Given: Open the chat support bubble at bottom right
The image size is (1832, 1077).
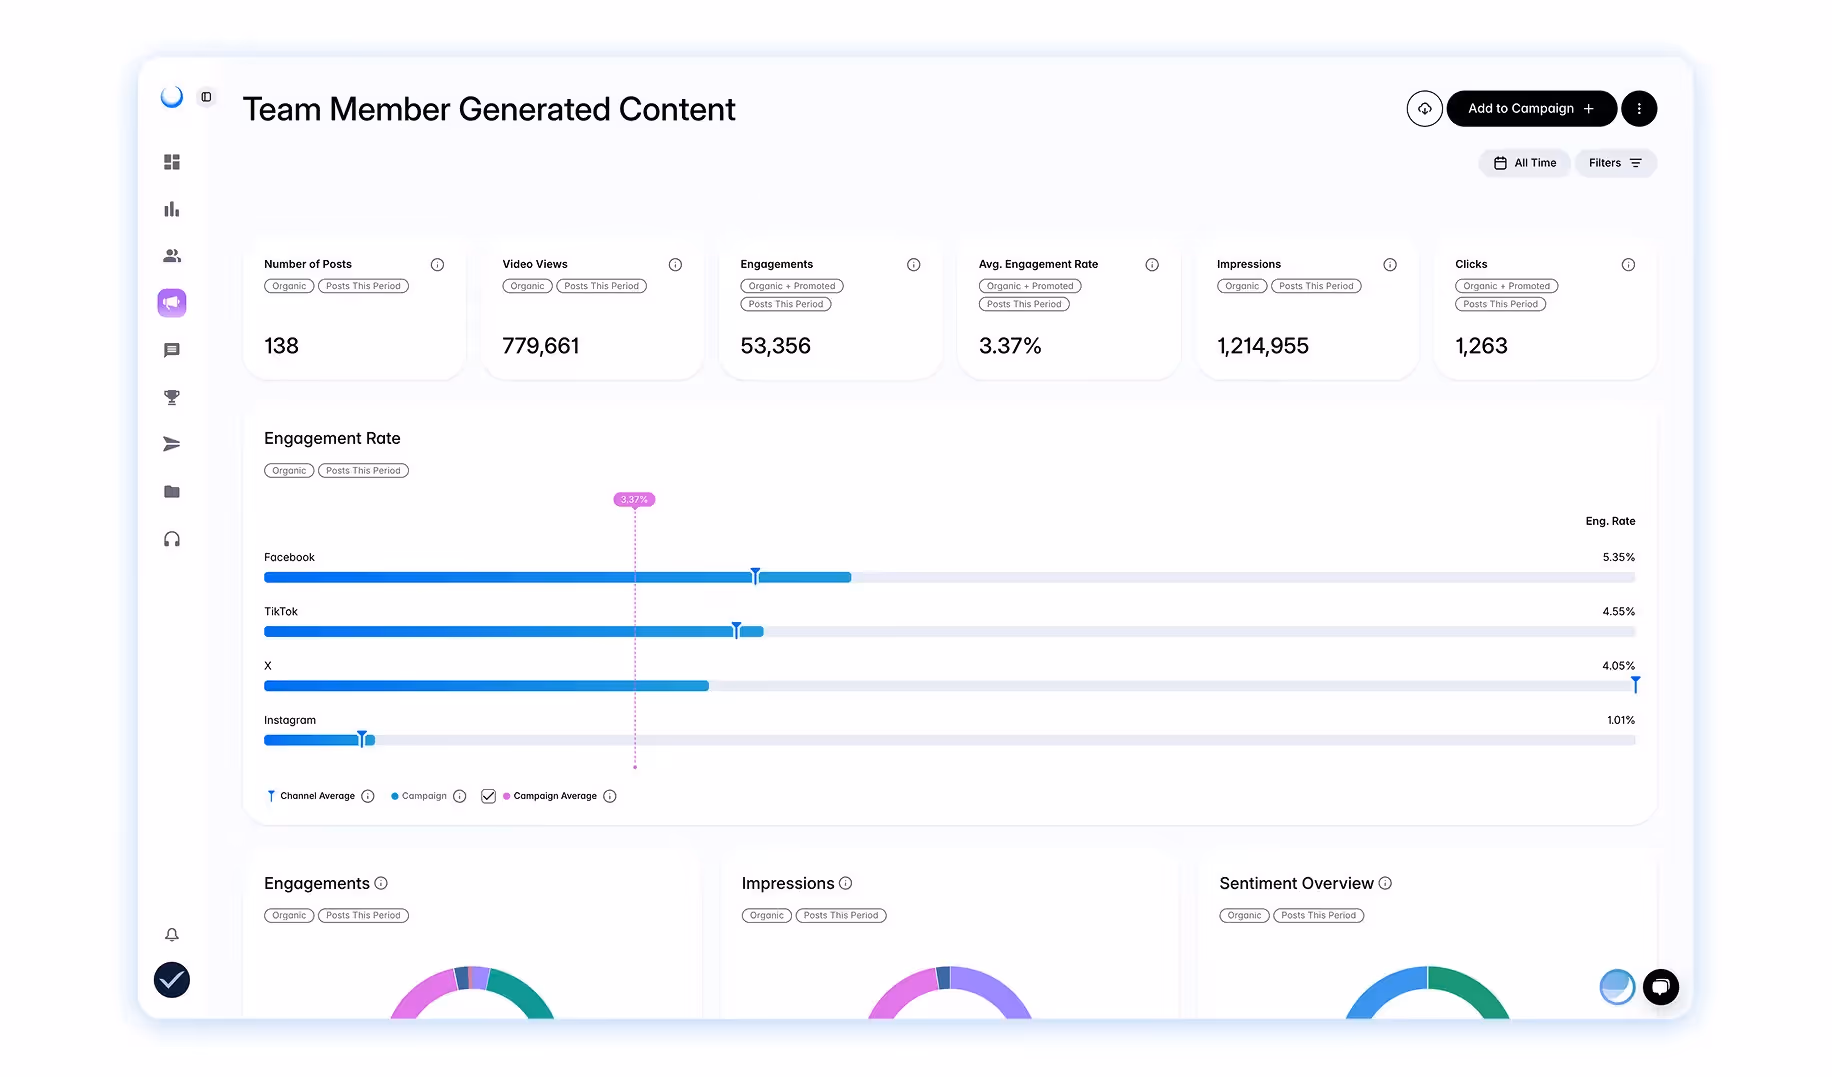Looking at the screenshot, I should point(1660,986).
